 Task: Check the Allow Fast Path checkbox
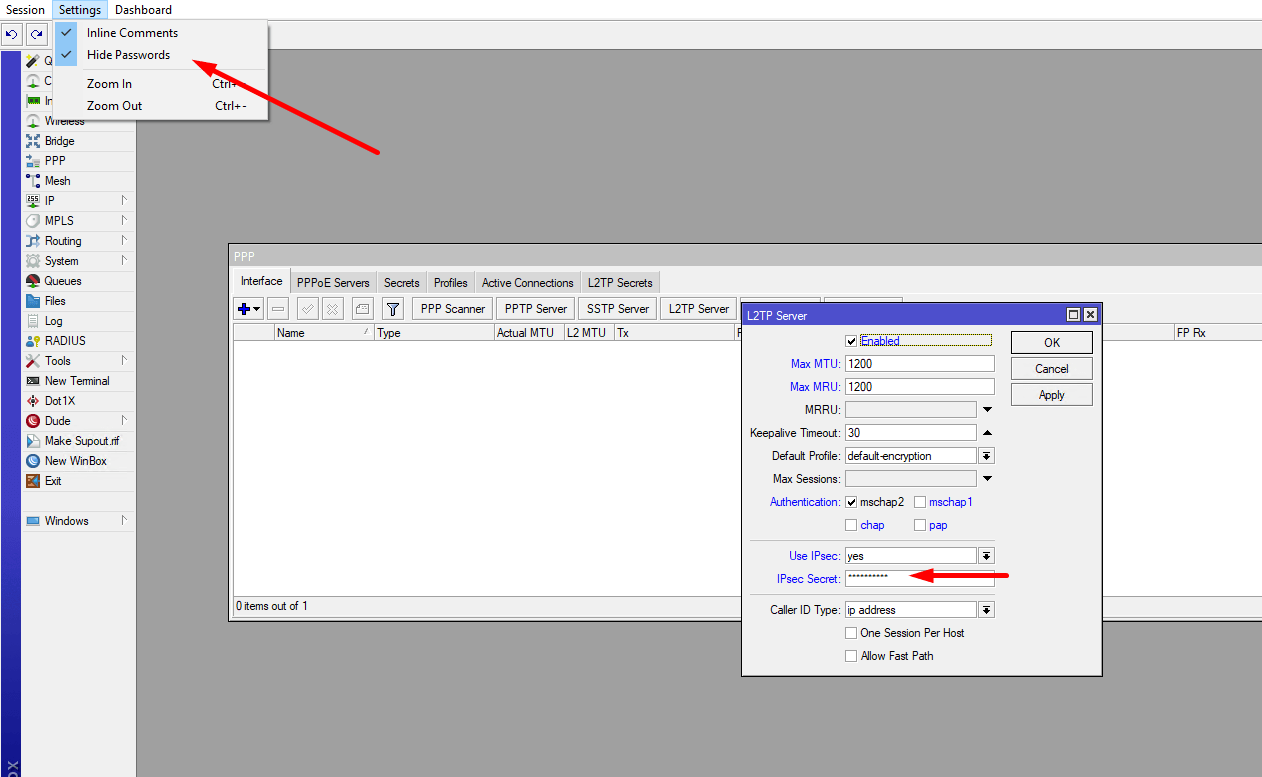click(851, 656)
